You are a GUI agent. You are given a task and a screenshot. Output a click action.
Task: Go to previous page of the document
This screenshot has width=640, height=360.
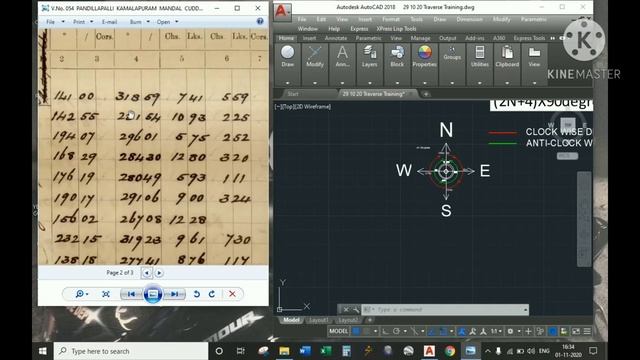coord(147,273)
